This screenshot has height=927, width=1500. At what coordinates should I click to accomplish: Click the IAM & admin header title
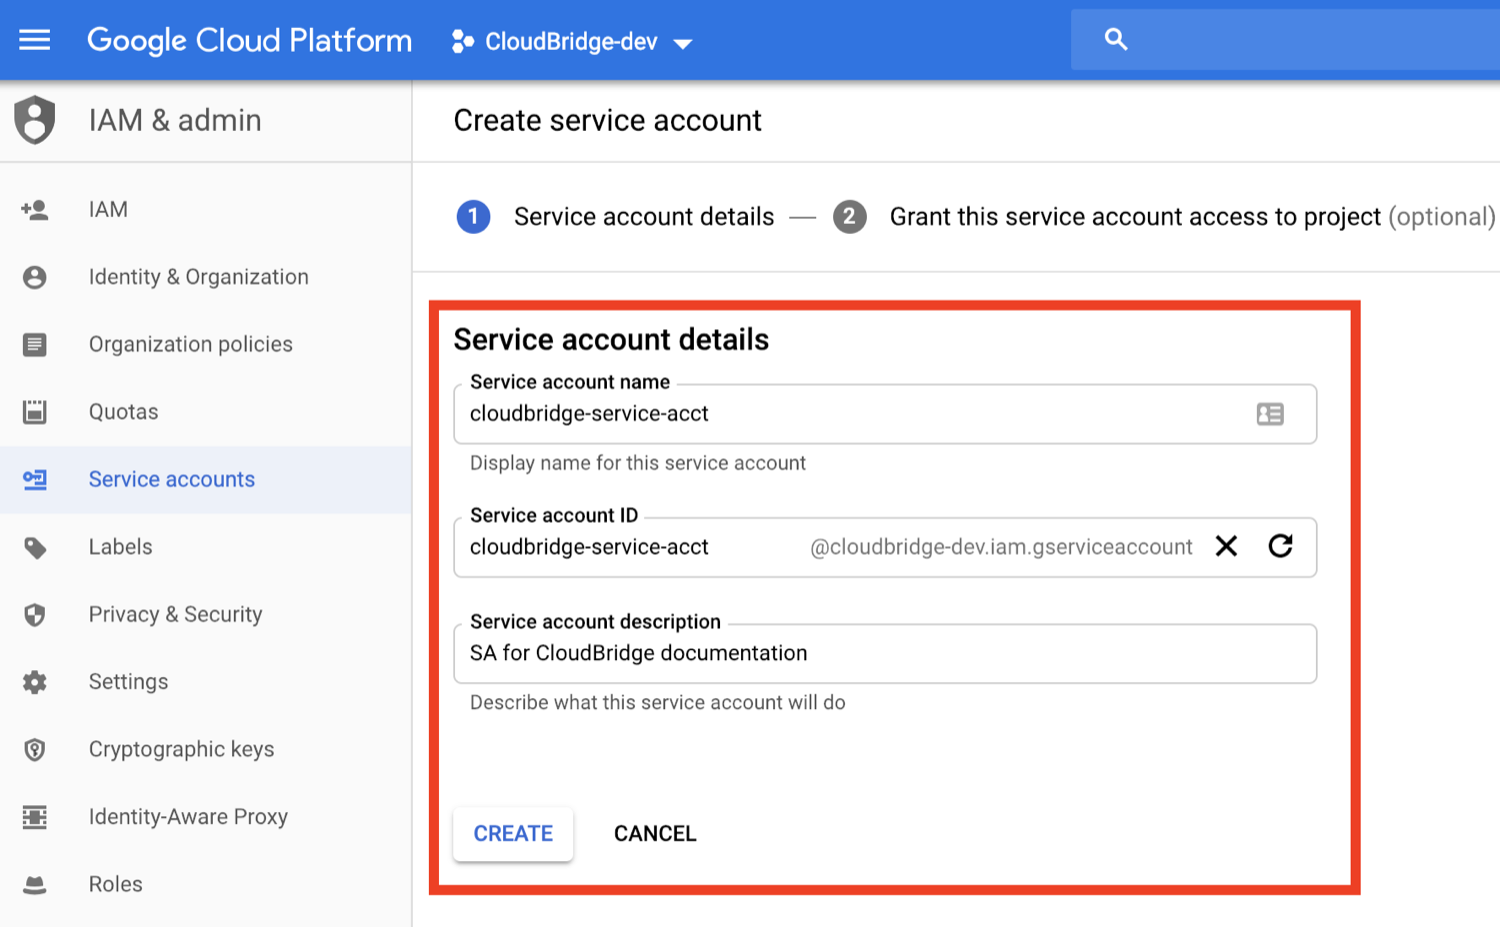point(175,120)
